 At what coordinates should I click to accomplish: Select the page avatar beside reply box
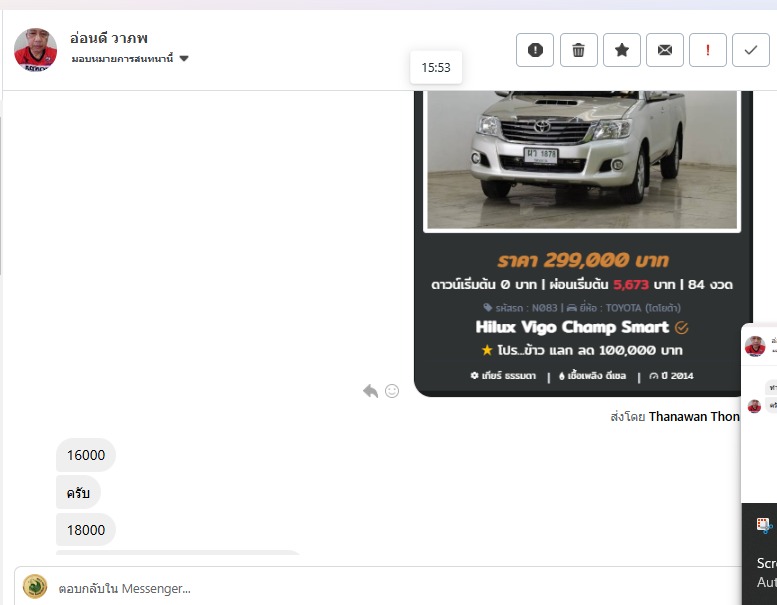(35, 587)
